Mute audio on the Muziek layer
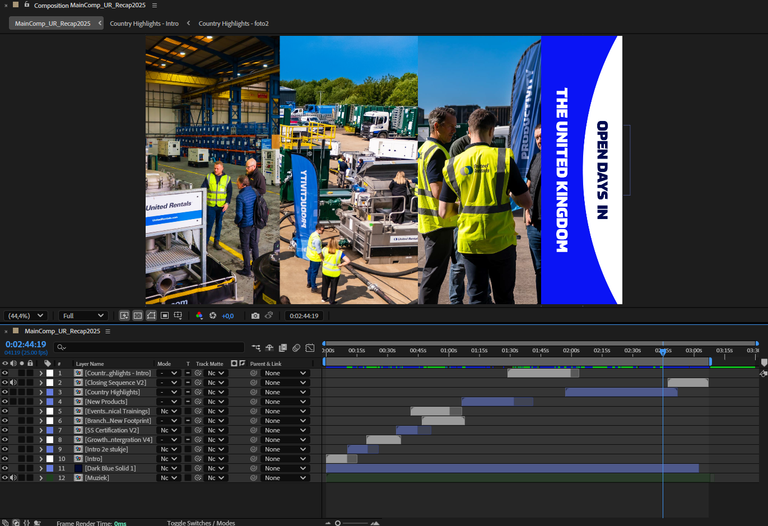The image size is (768, 526). click(13, 477)
